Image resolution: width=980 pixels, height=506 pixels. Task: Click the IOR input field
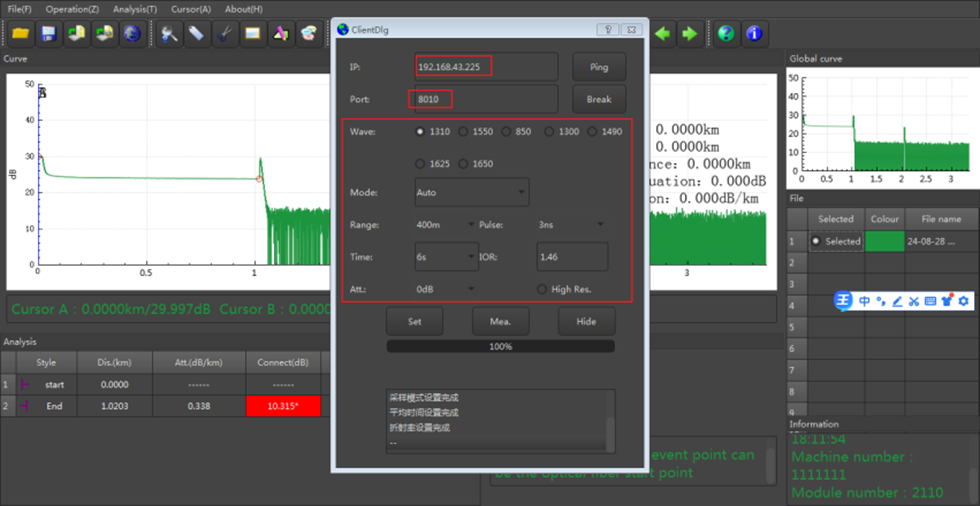pos(571,257)
